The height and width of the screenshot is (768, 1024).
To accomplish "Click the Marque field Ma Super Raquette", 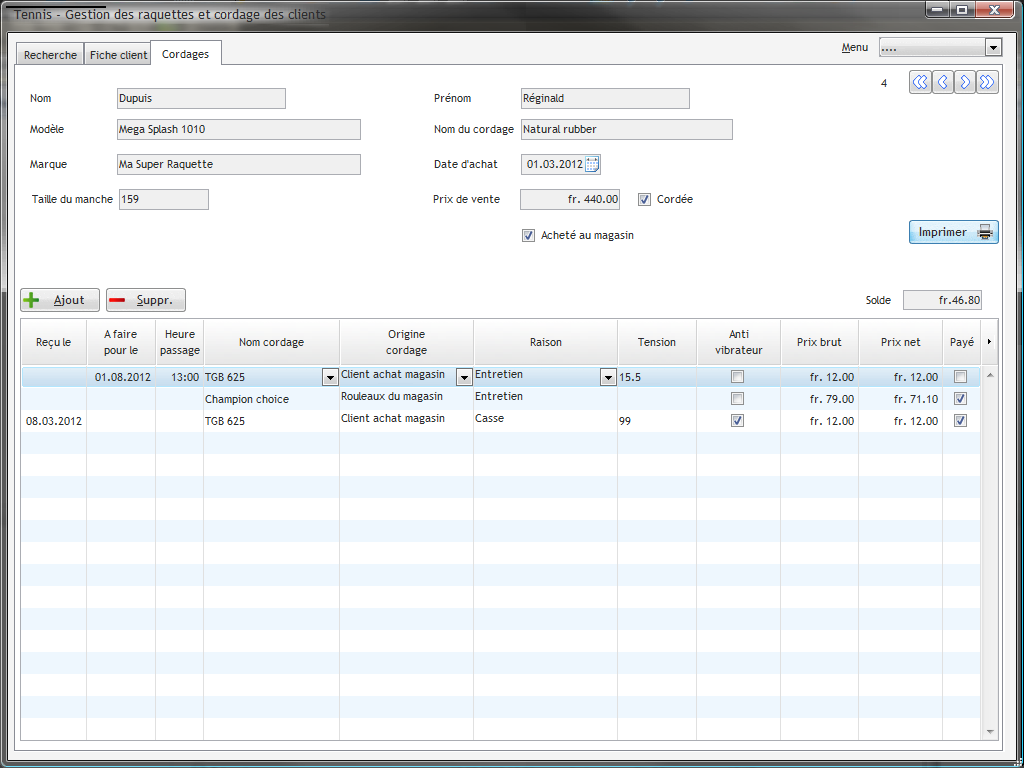I will [238, 165].
